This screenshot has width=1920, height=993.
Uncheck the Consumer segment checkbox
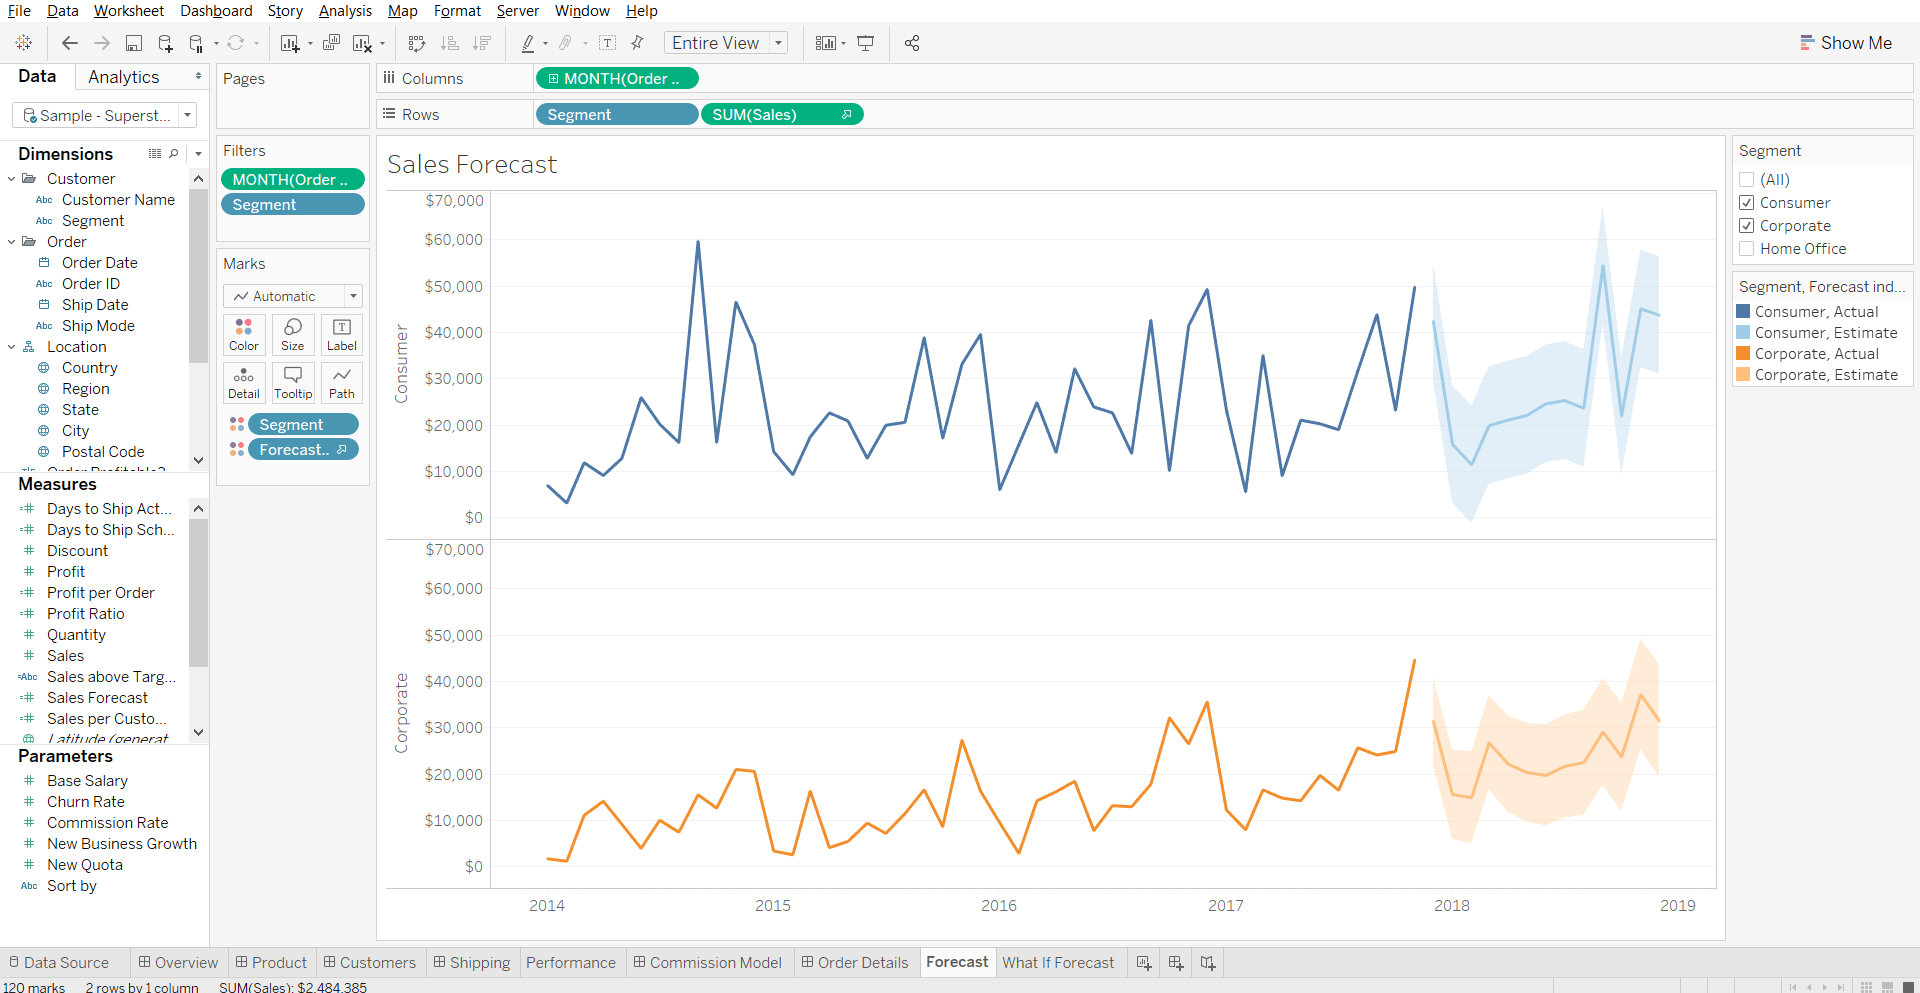pos(1747,203)
